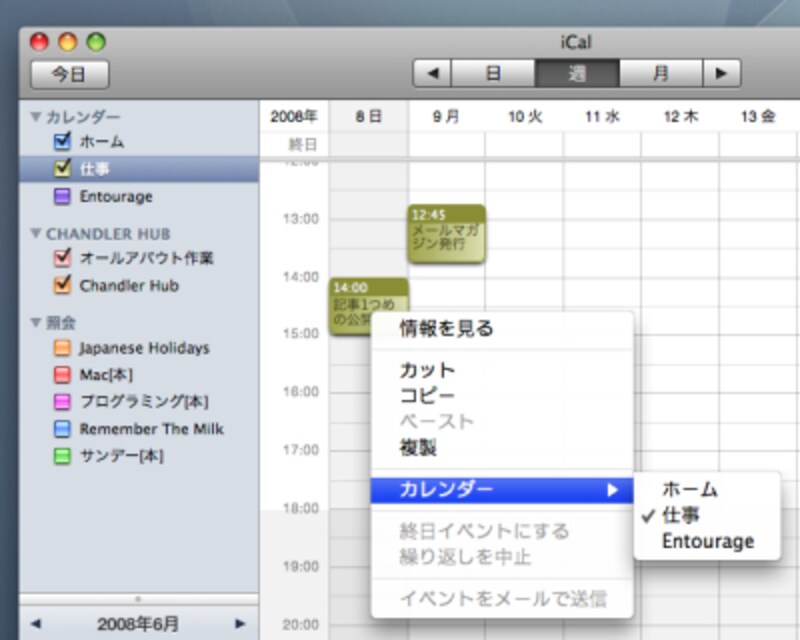This screenshot has width=800, height=640.
Task: Toggle the 仕事 calendar checkbox
Action: tap(62, 169)
